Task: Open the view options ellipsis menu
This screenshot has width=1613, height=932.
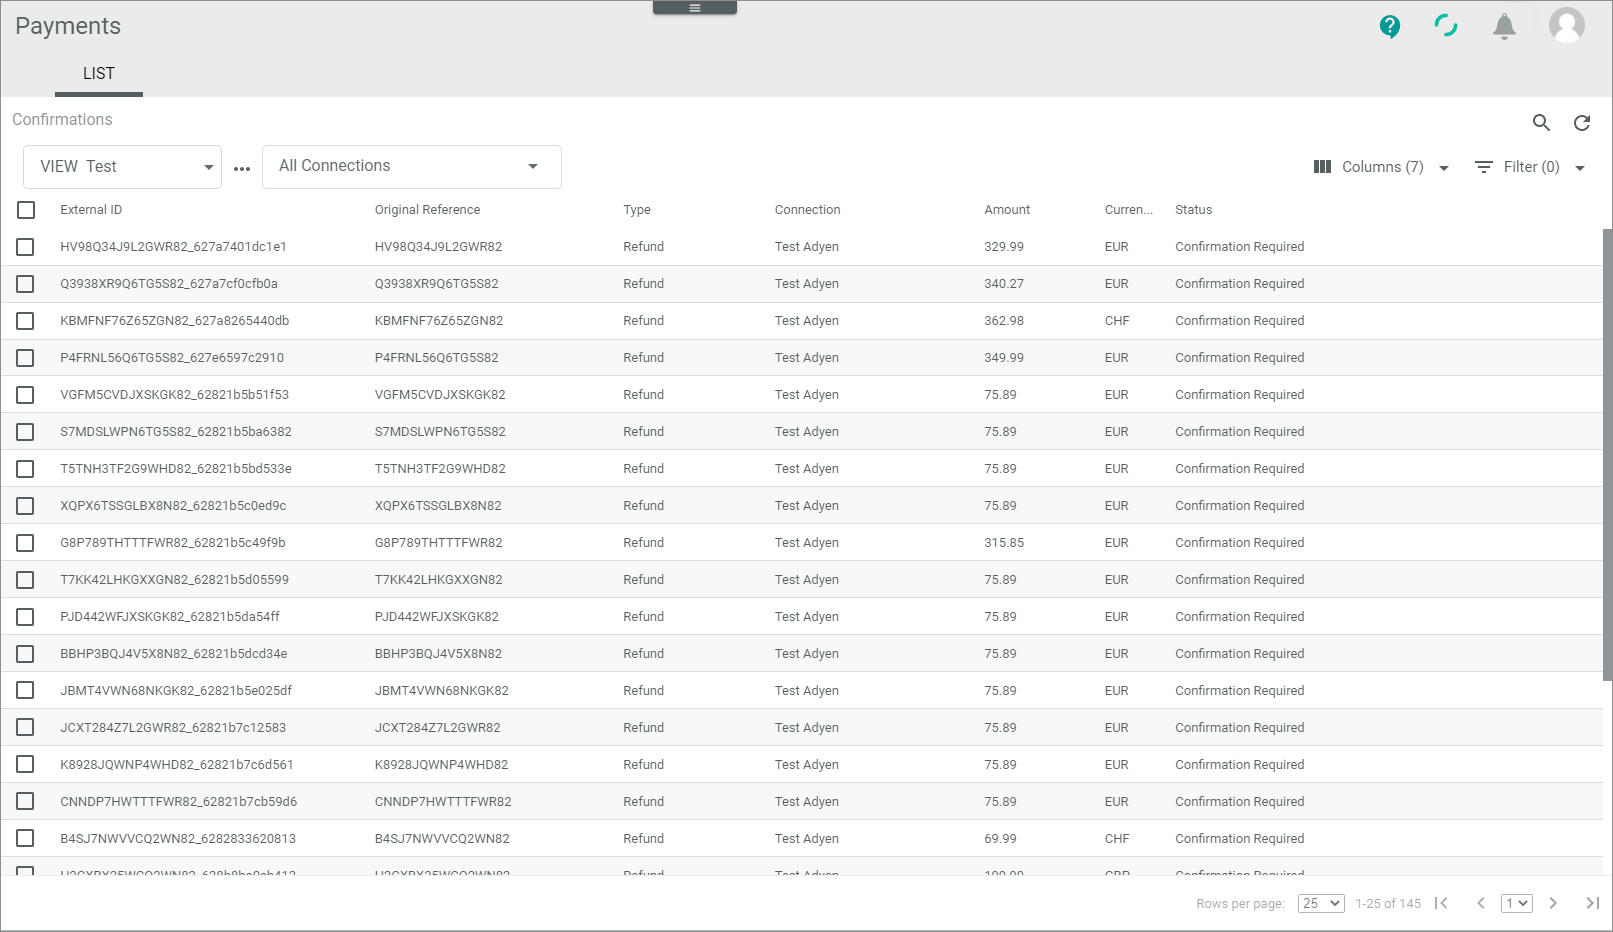Action: (x=242, y=169)
